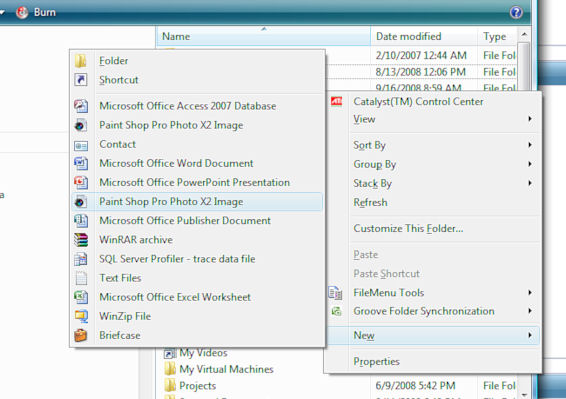Click the Word Document icon
Viewport: 566px width, 399px height.
81,163
